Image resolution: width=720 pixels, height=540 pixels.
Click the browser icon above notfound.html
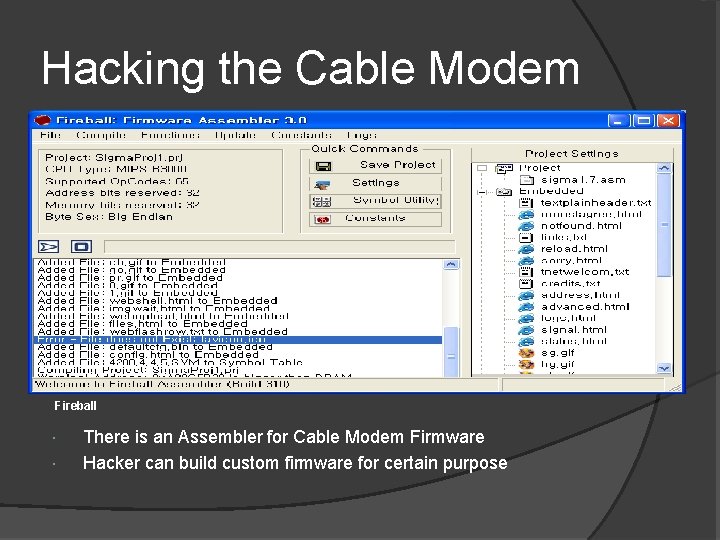[x=526, y=214]
